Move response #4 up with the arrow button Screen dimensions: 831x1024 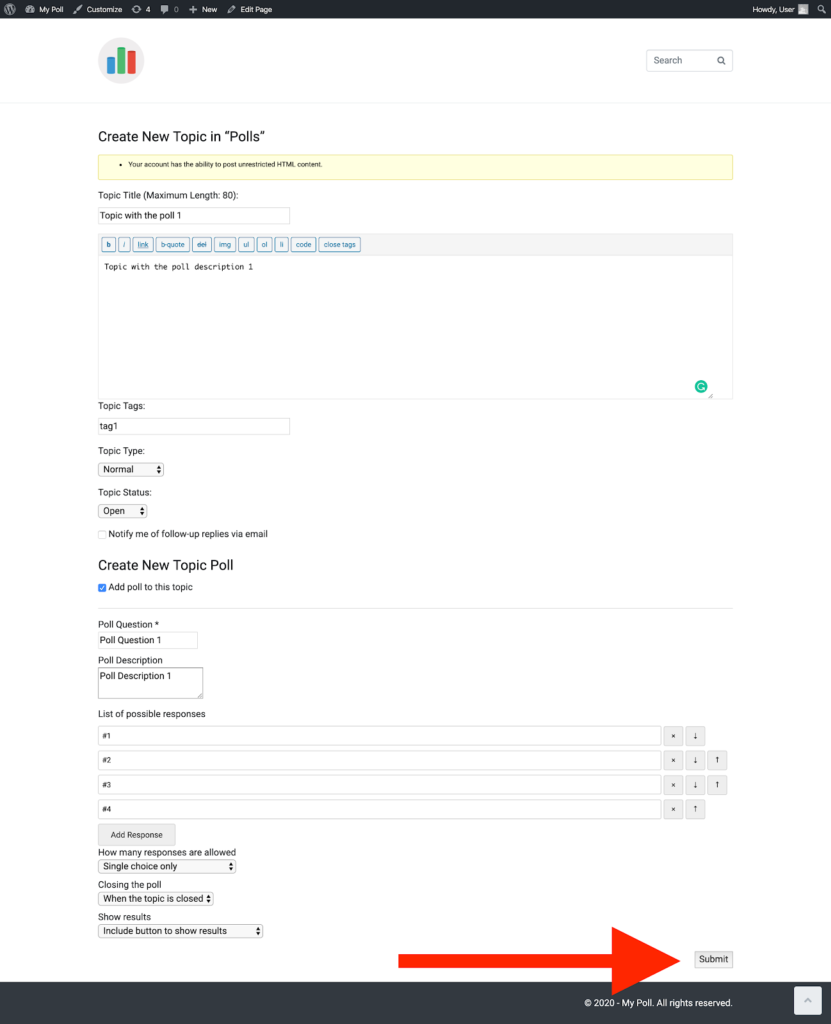pos(695,808)
